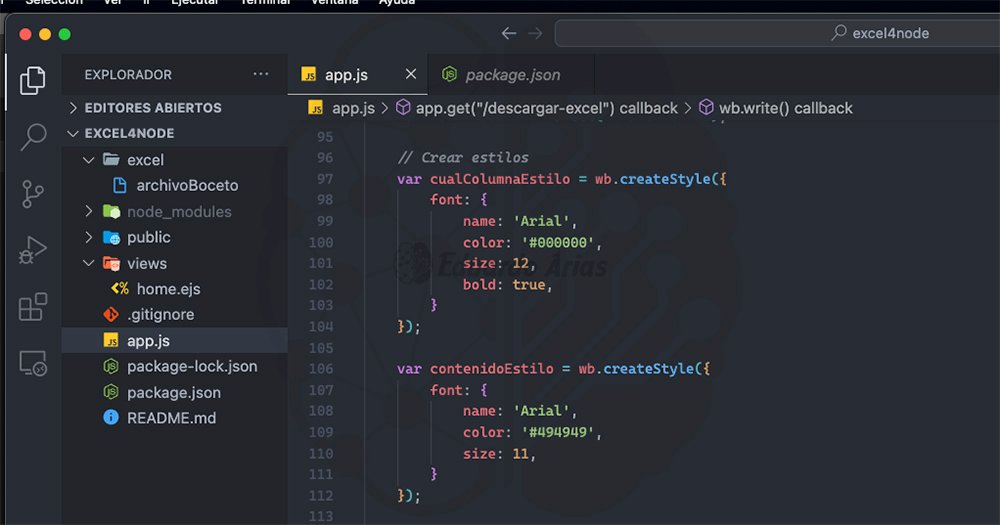
Task: Click line number 106 in gutter
Action: [321, 369]
